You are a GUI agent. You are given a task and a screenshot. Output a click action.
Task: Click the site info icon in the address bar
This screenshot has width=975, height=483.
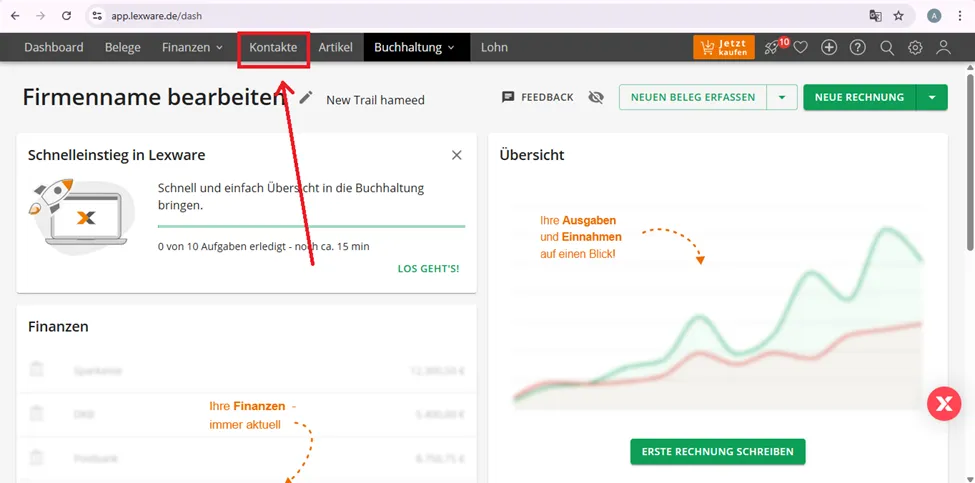[x=96, y=16]
